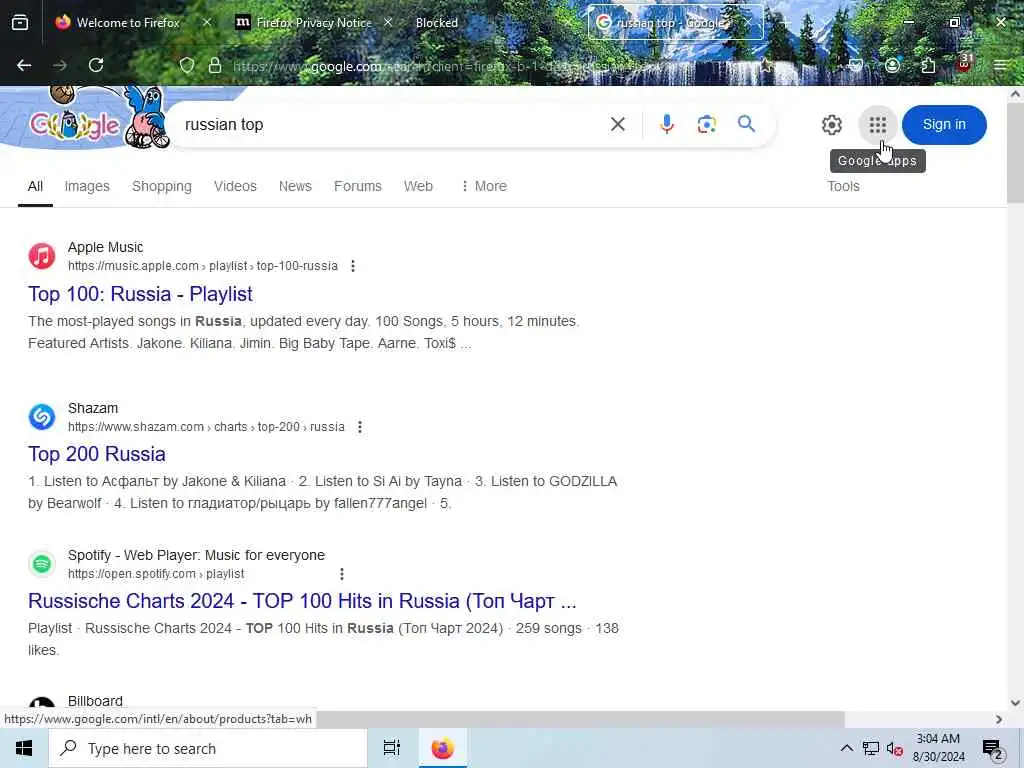
Task: Open the network tray icon
Action: click(x=871, y=748)
